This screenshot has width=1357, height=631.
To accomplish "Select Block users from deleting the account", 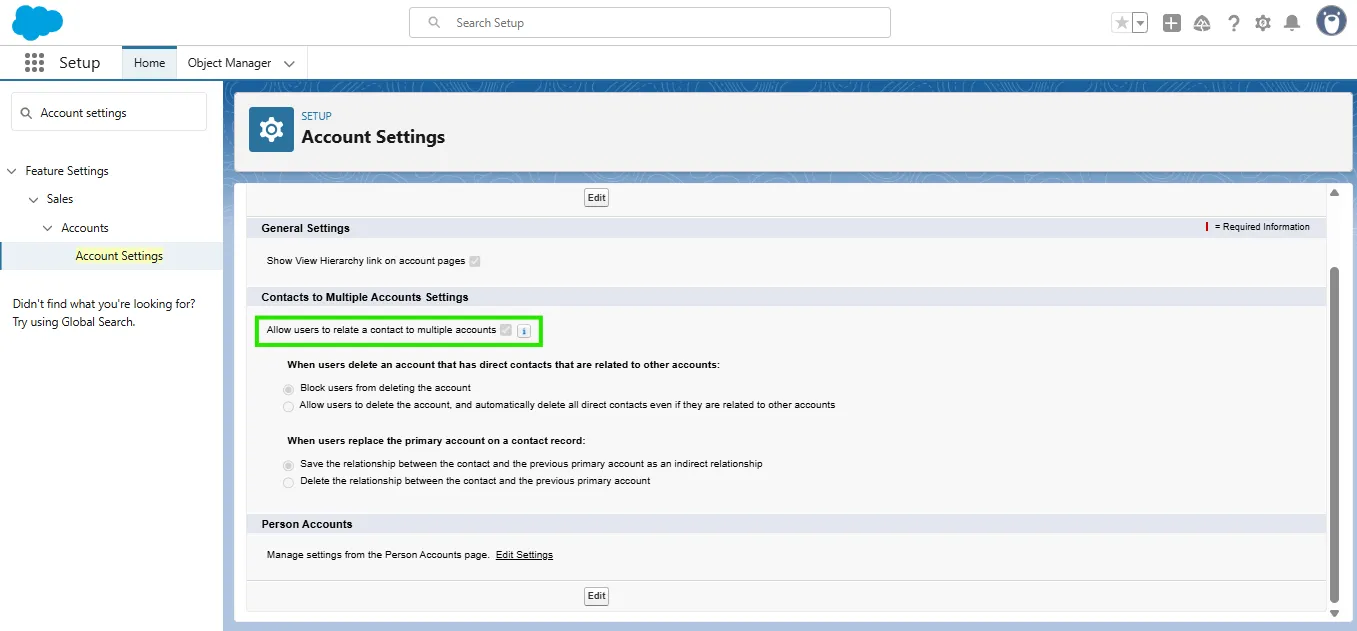I will click(289, 389).
